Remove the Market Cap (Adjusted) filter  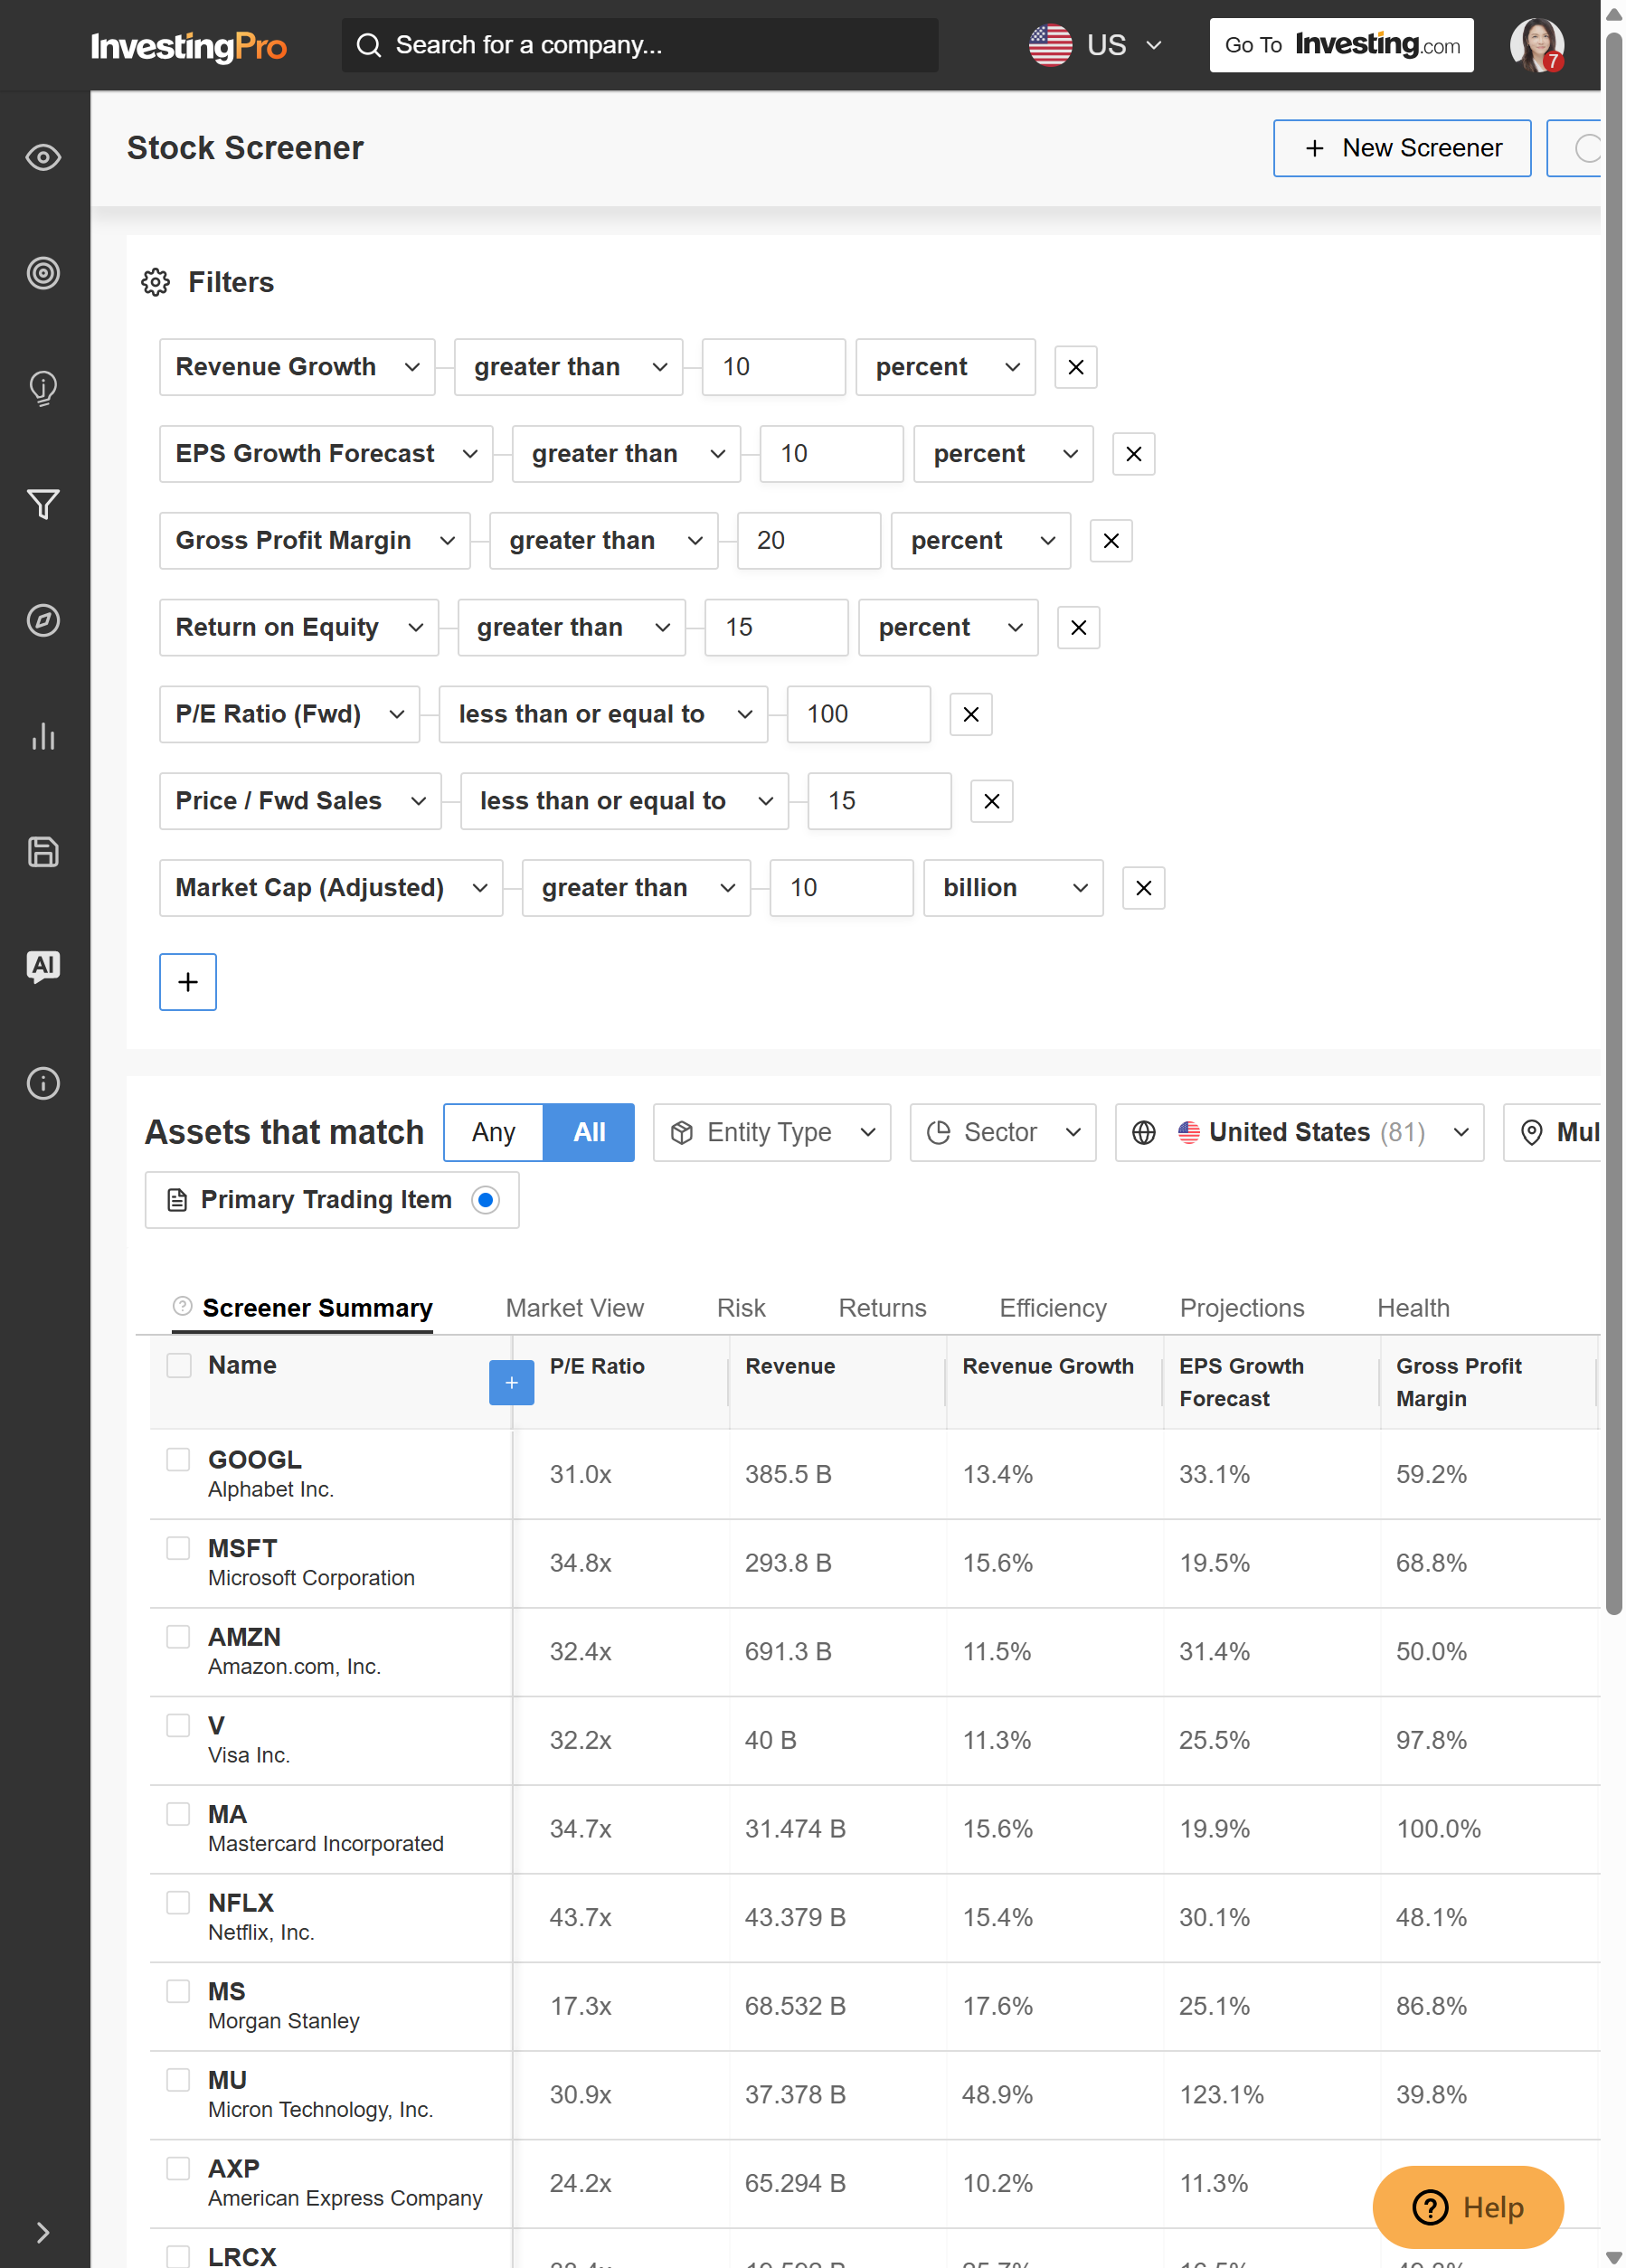(x=1143, y=888)
